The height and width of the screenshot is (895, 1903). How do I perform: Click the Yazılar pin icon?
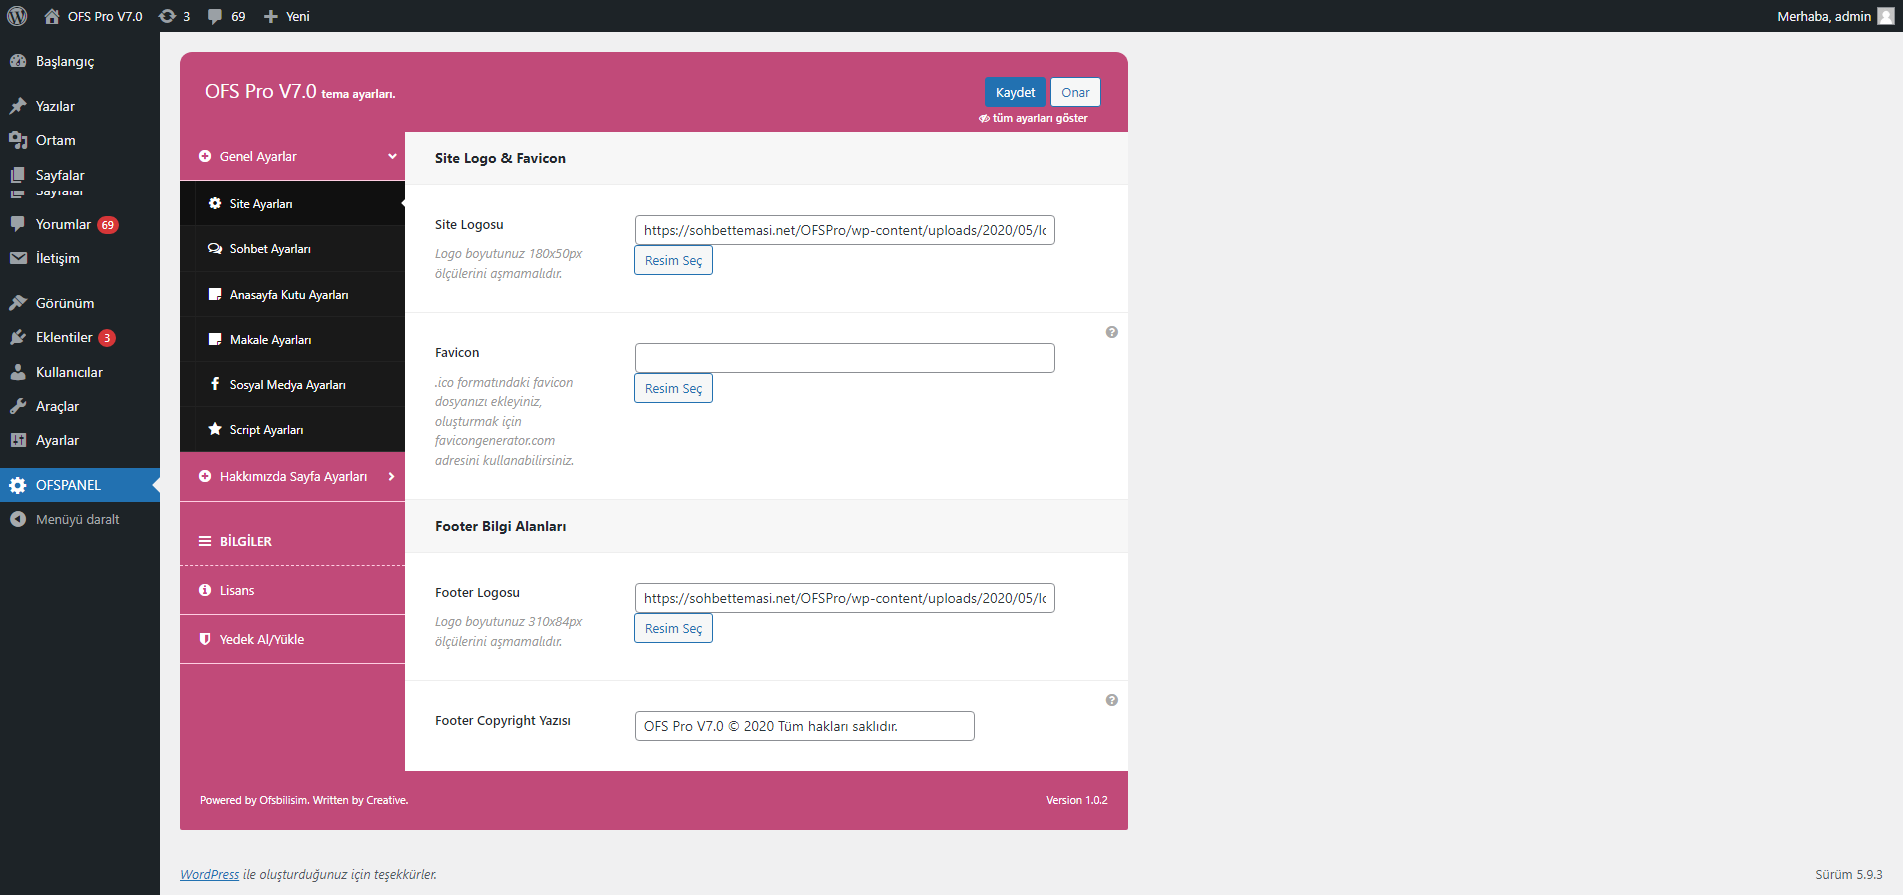(x=18, y=106)
